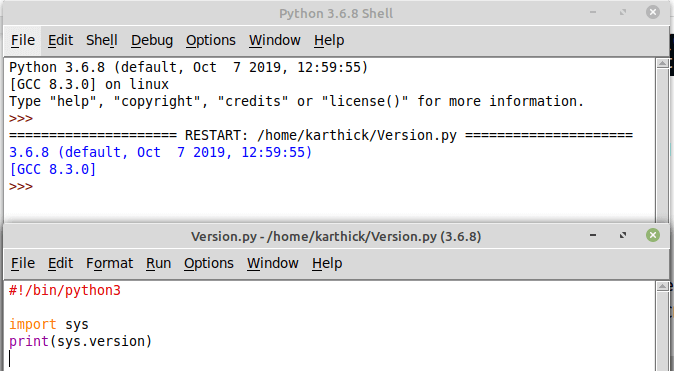The height and width of the screenshot is (371, 674).
Task: Minimize the Python 3.6.8 Shell window
Action: coord(593,12)
